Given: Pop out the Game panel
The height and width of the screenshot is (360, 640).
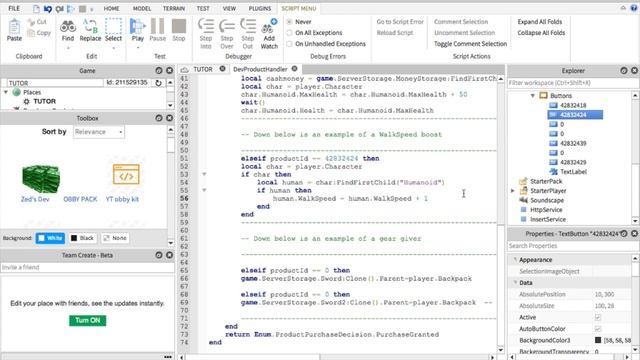Looking at the screenshot, I should (159, 71).
